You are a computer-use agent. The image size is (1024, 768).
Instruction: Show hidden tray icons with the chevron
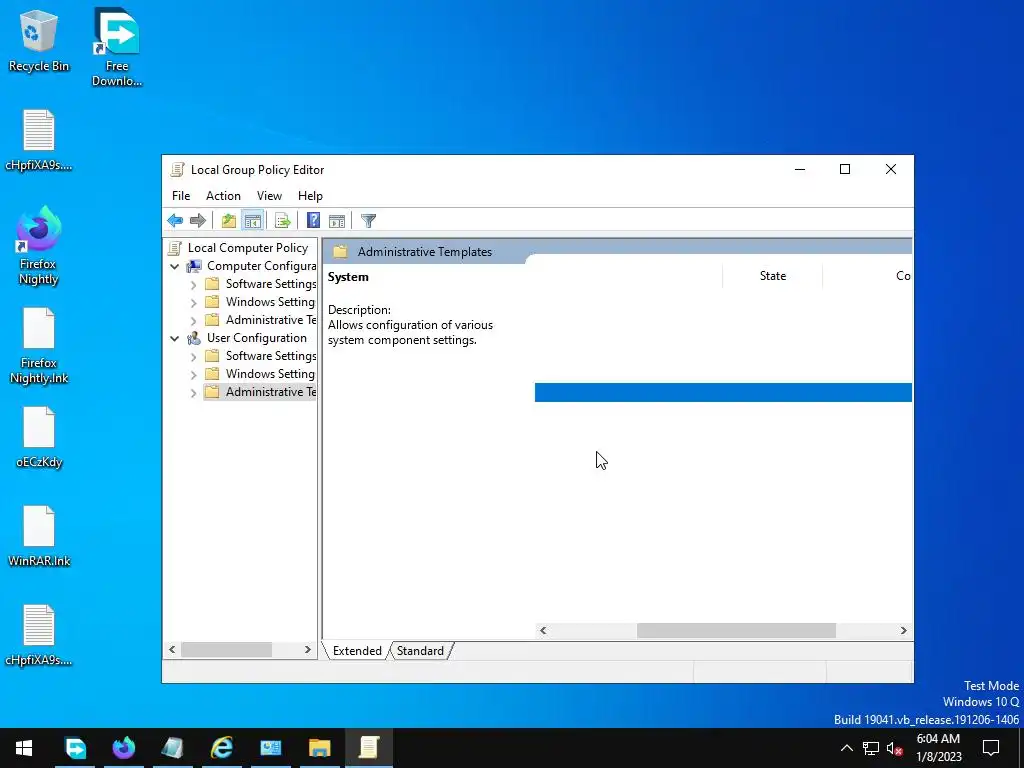[846, 748]
